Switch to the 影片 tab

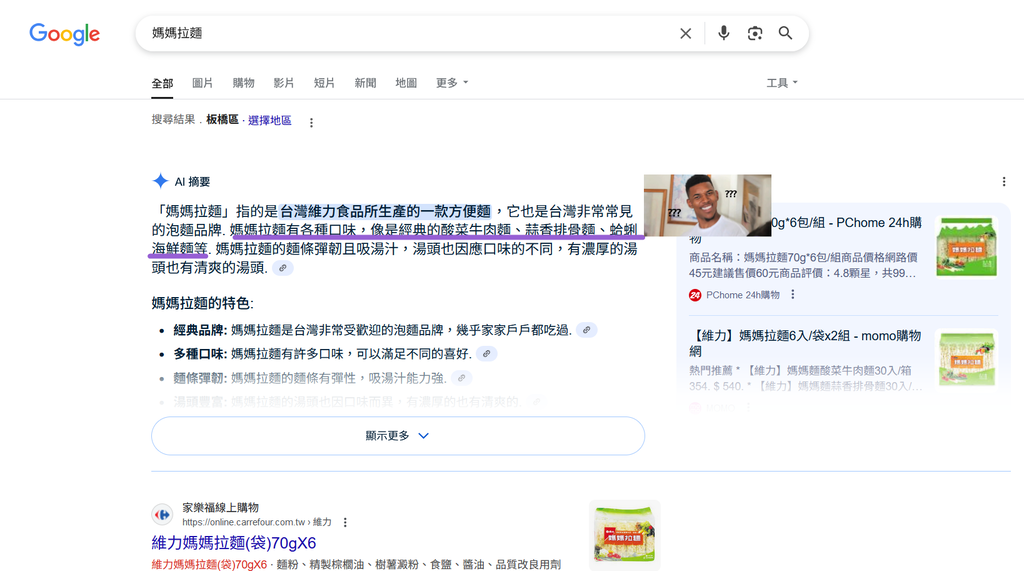coord(283,83)
